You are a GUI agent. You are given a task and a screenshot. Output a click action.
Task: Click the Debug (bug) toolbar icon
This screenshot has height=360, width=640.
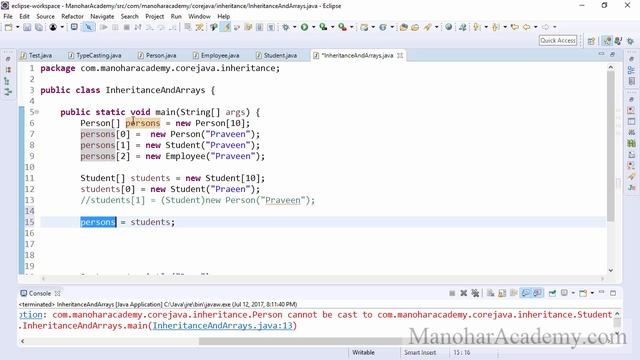point(286,27)
